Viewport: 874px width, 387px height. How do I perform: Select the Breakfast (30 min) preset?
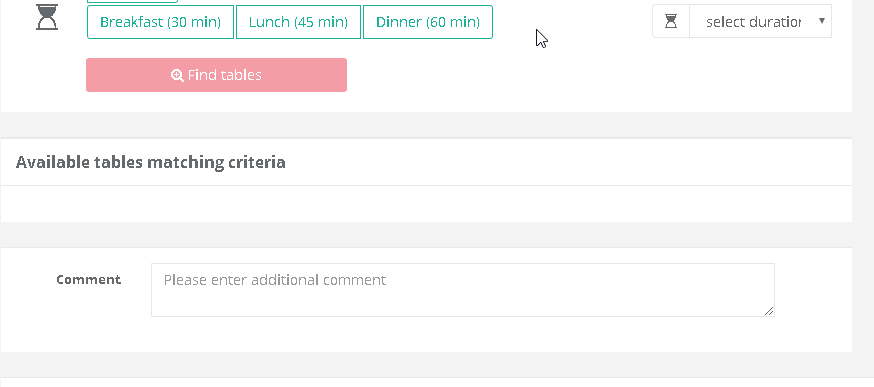pos(161,22)
